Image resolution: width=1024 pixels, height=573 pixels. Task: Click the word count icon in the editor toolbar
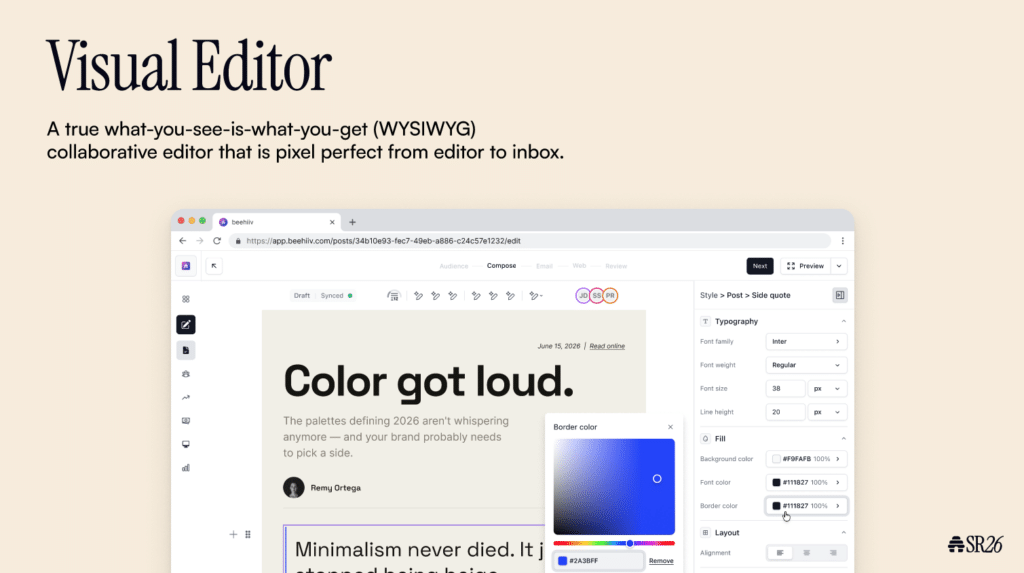pos(393,296)
